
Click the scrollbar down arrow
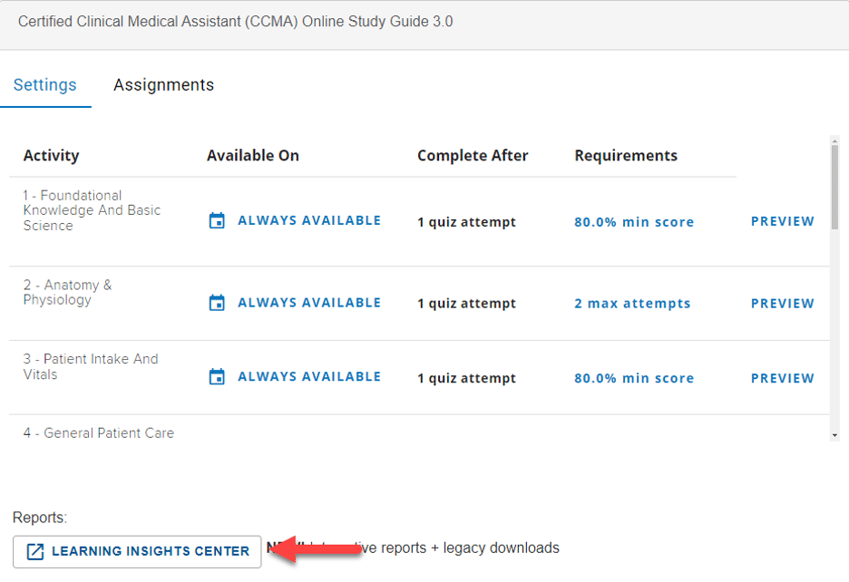835,437
